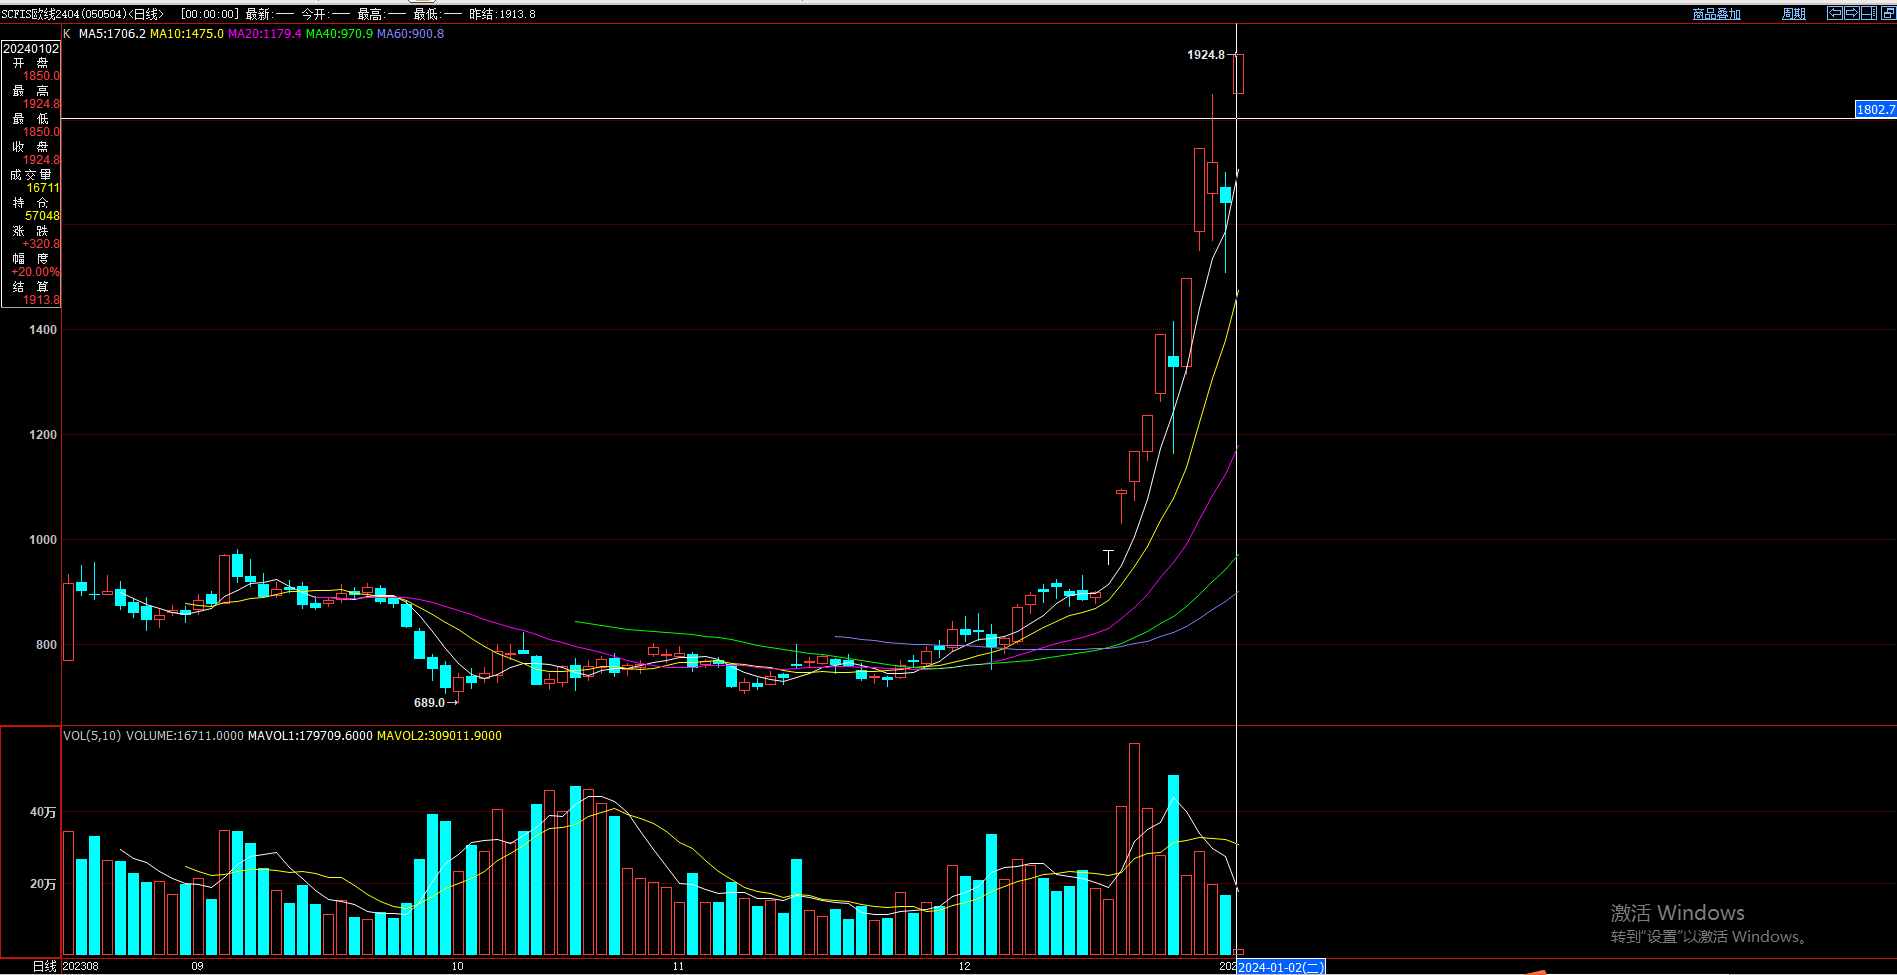Select the MA10:1475.0 indicator label
The height and width of the screenshot is (975, 1897).
[x=187, y=34]
